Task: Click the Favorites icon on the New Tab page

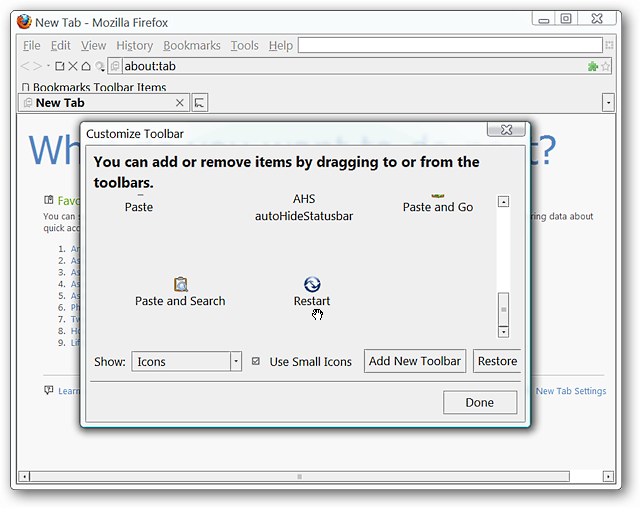Action: [49, 200]
